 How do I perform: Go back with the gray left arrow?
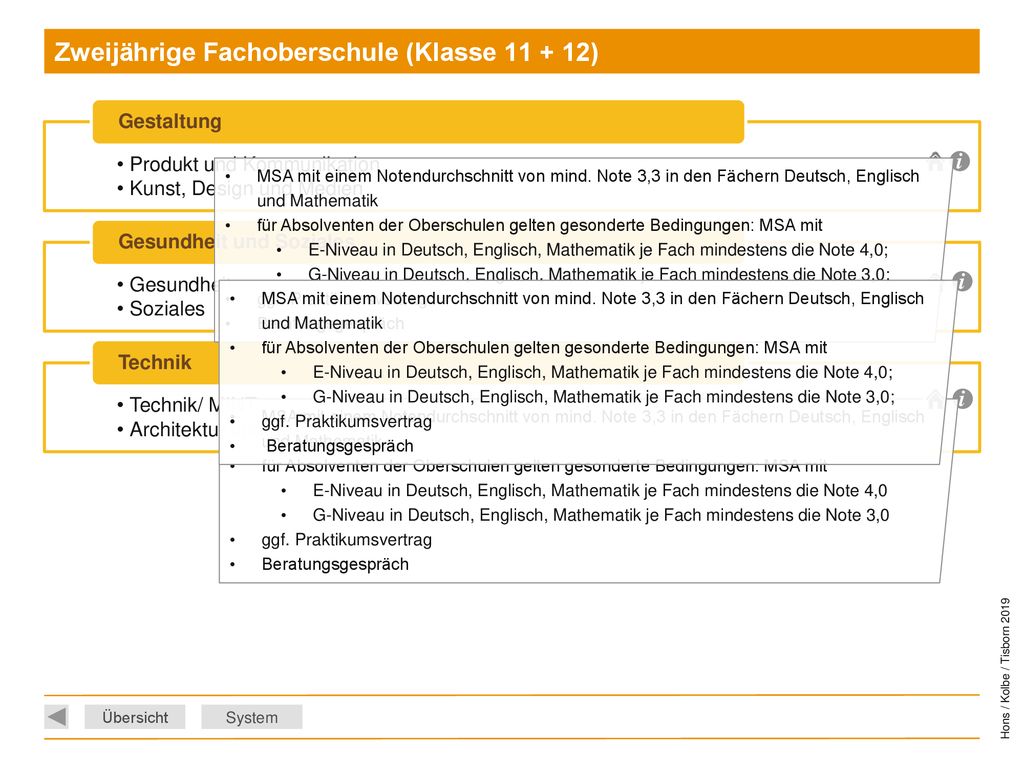(x=57, y=716)
